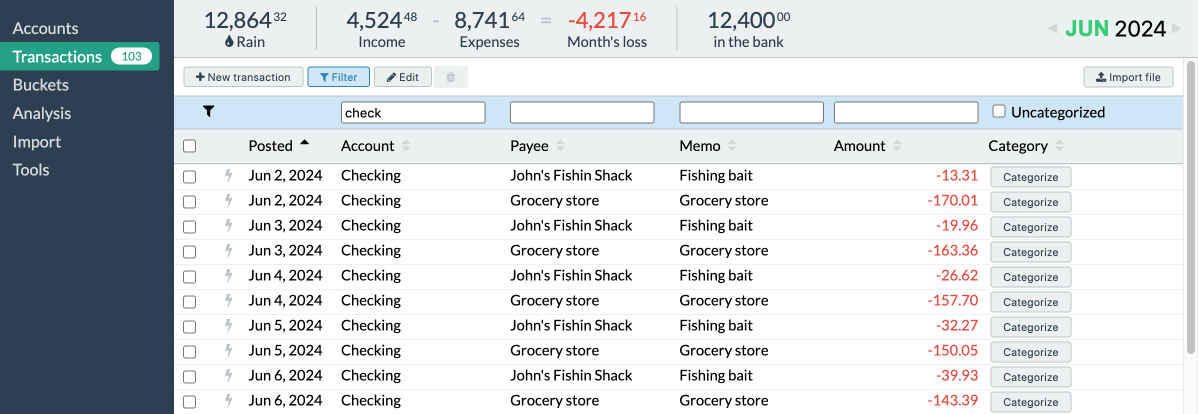Viewport: 1198px width, 414px height.
Task: Check the -32.27 Fishing bait row
Action: pyautogui.click(x=189, y=327)
